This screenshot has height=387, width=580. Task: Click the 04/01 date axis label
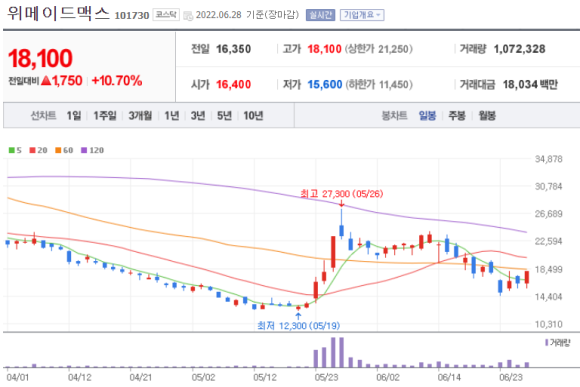(17, 377)
